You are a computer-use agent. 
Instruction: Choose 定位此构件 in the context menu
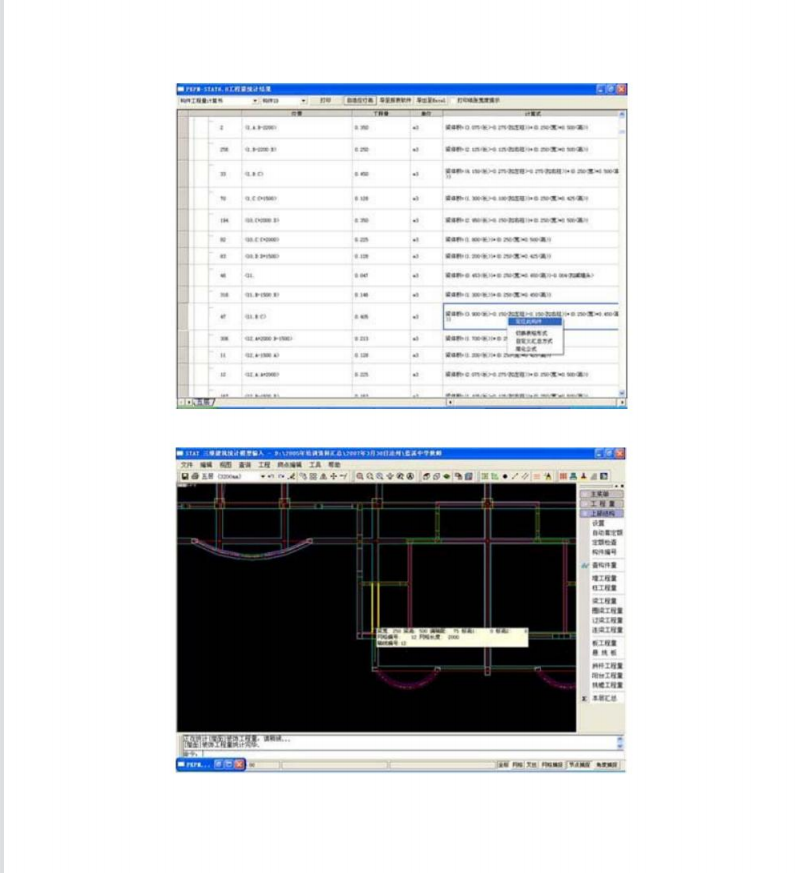(x=535, y=322)
